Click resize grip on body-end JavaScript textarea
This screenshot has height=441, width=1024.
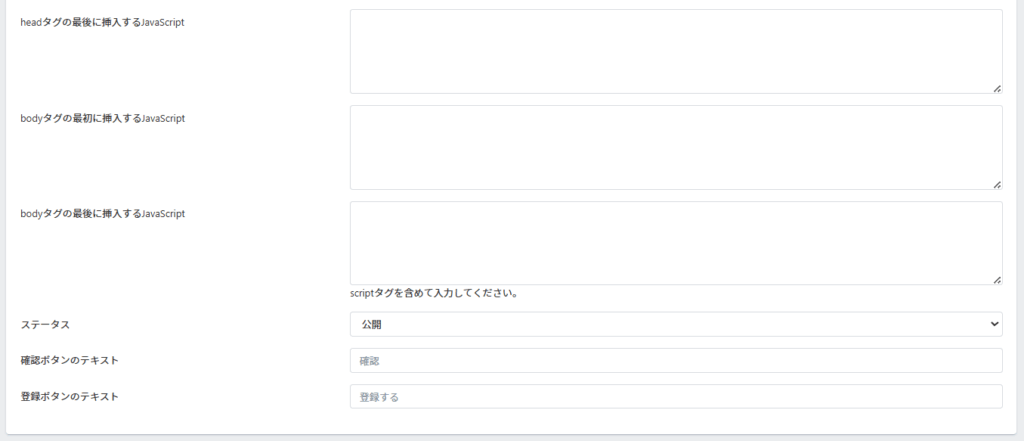tap(997, 280)
